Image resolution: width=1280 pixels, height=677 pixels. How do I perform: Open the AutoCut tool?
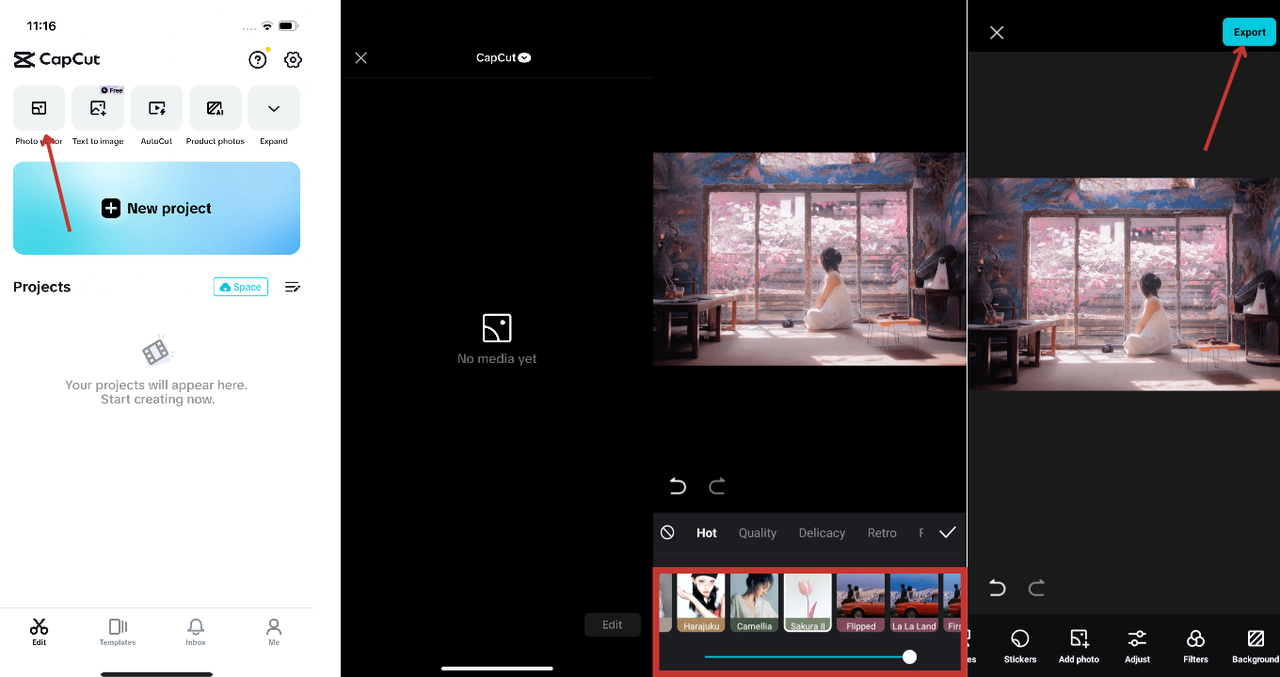[156, 108]
